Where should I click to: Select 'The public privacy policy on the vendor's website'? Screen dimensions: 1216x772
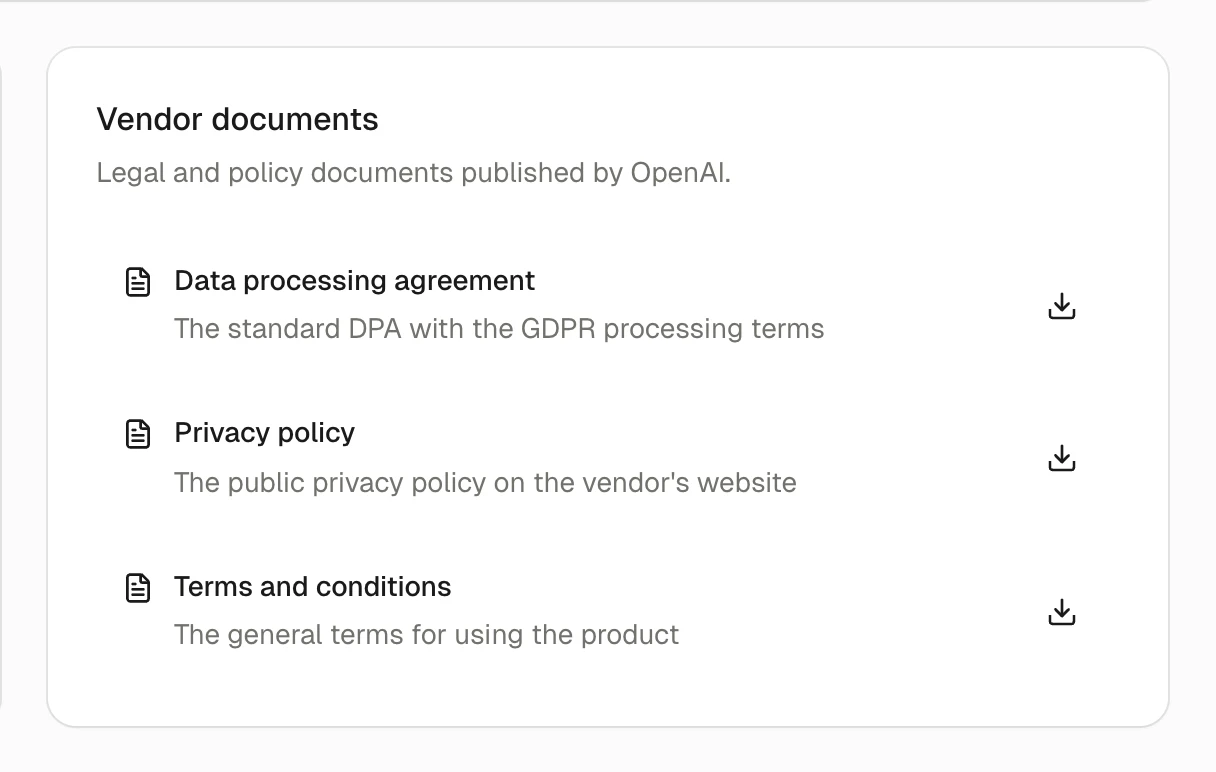(x=486, y=483)
